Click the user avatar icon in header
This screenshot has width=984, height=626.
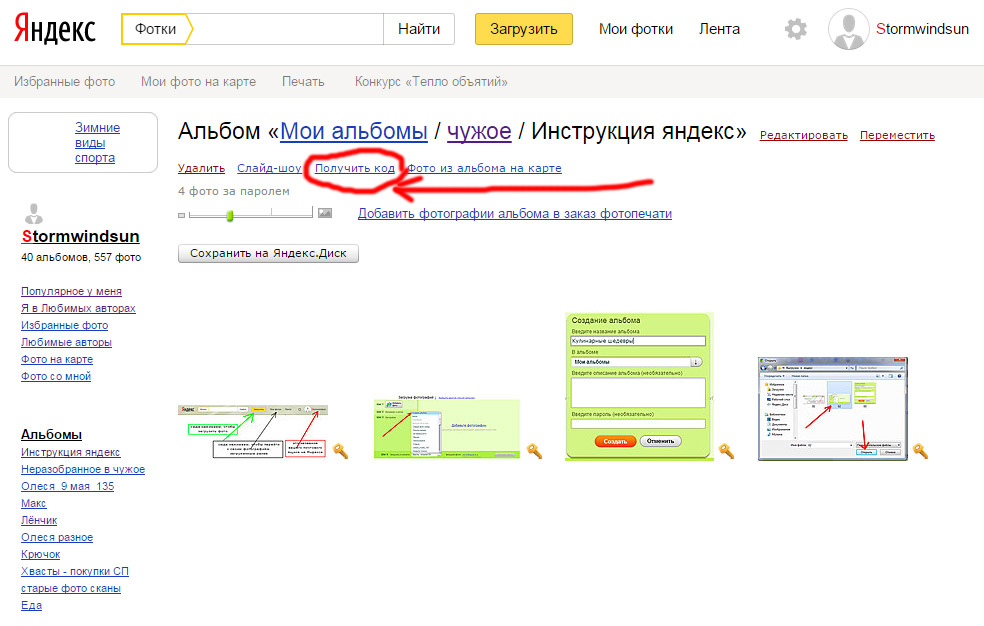coord(848,29)
